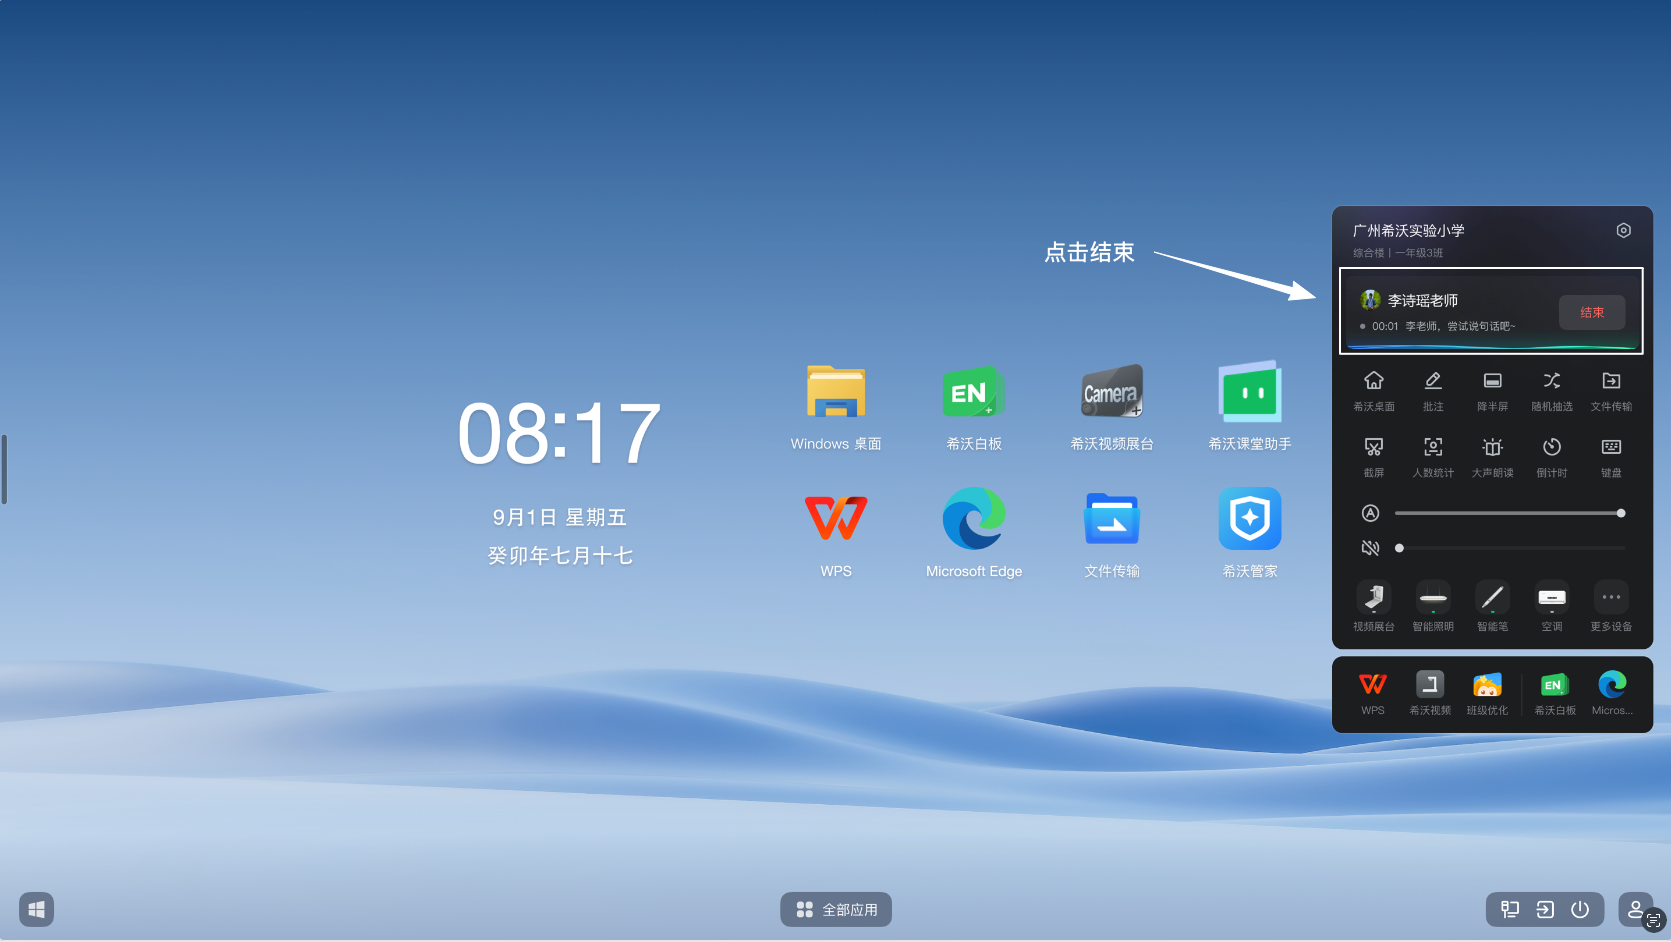Click the auto-brightness A icon
The image size is (1671, 942).
(x=1370, y=513)
